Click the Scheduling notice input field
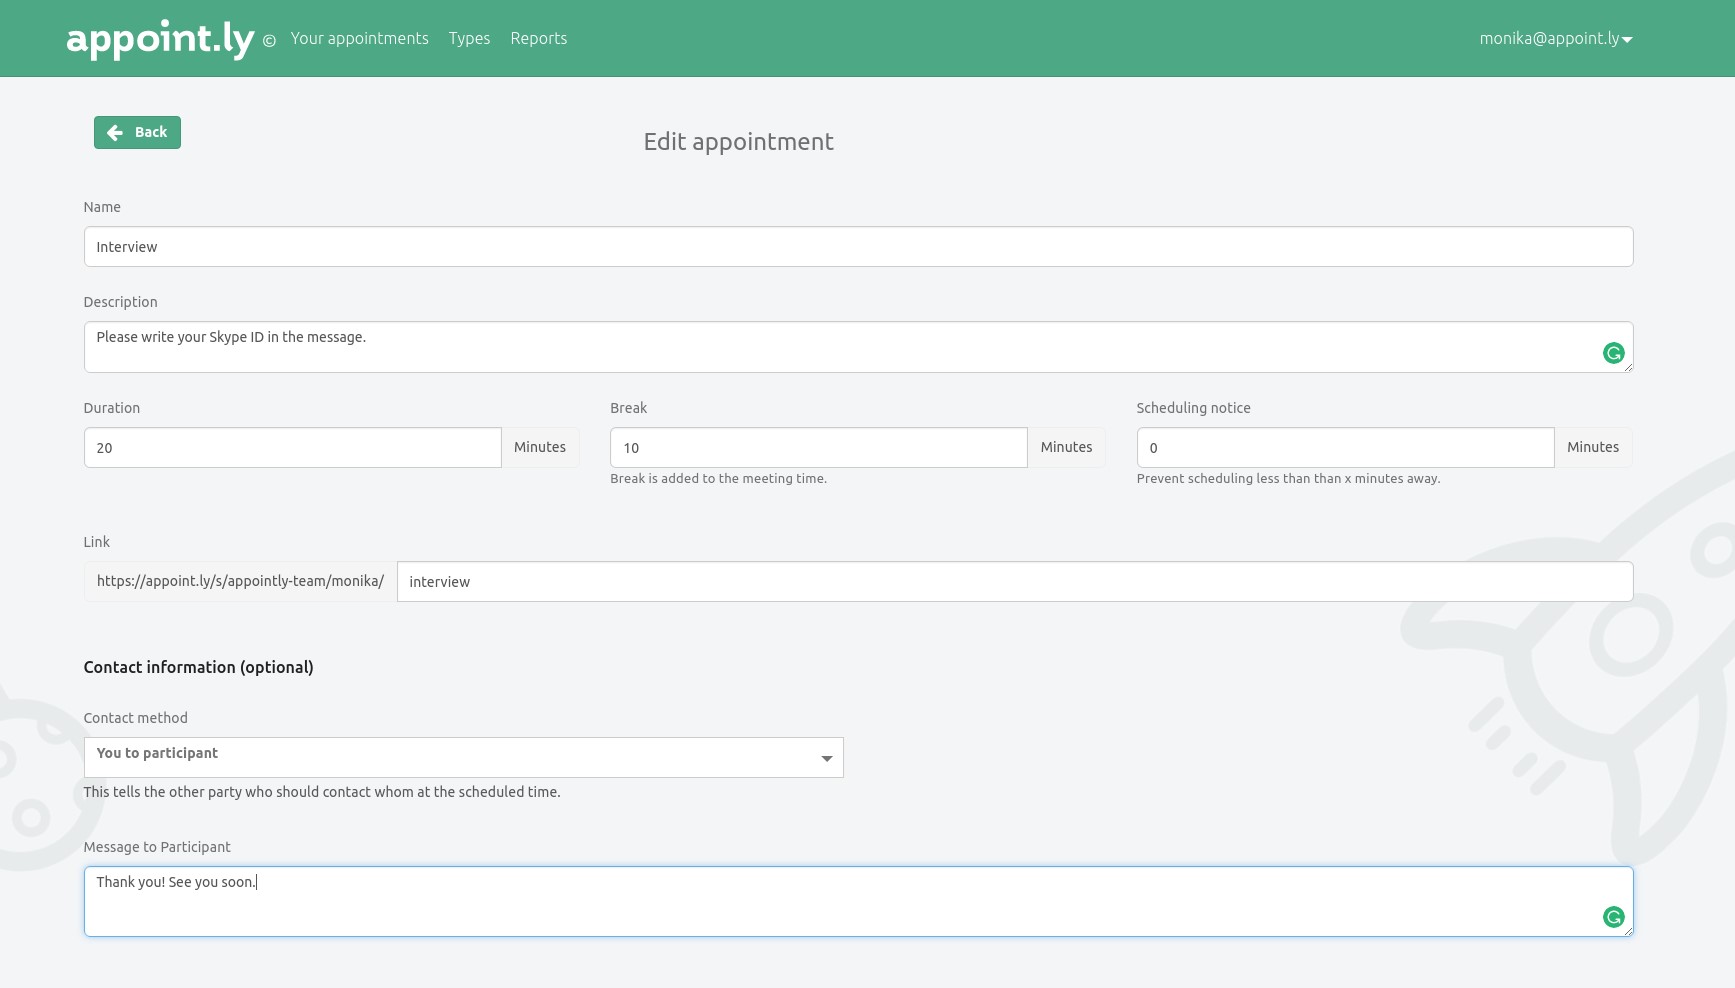The width and height of the screenshot is (1735, 988). tap(1345, 448)
